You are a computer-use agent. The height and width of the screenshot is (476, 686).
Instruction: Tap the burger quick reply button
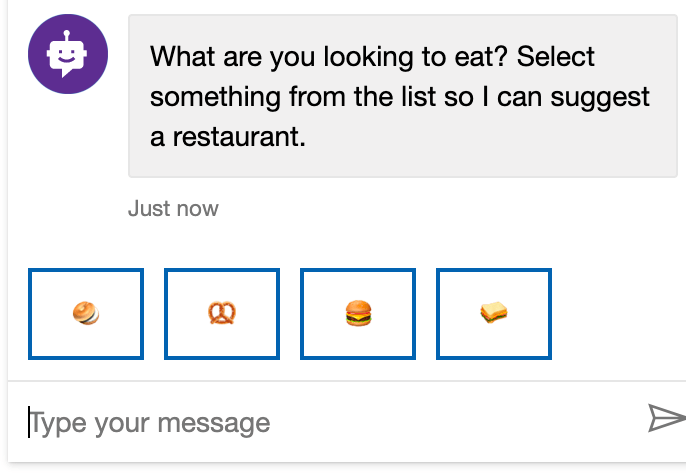tap(358, 314)
